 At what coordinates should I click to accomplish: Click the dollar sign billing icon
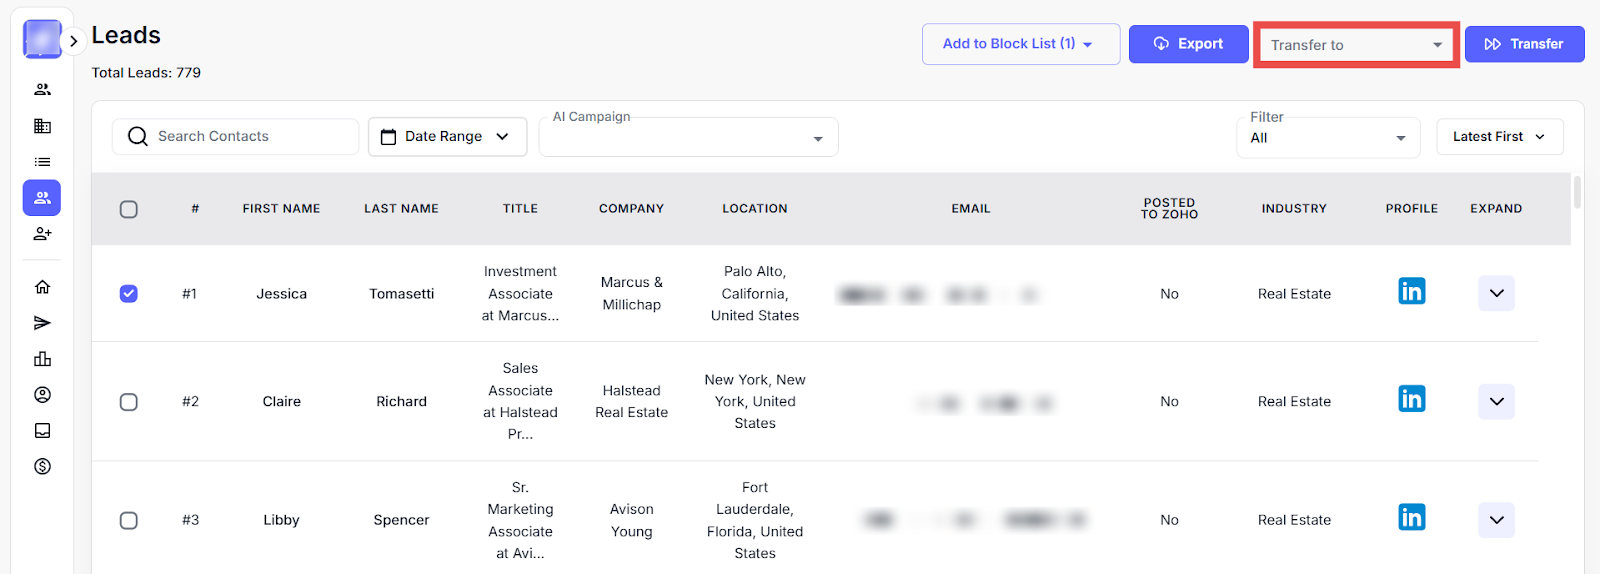pyautogui.click(x=42, y=467)
